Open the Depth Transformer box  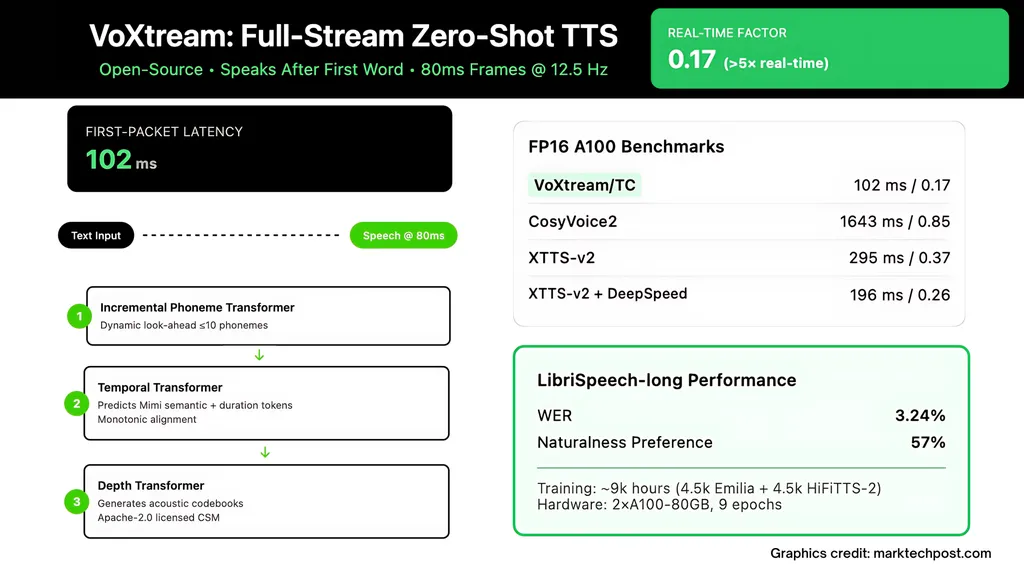(x=266, y=501)
